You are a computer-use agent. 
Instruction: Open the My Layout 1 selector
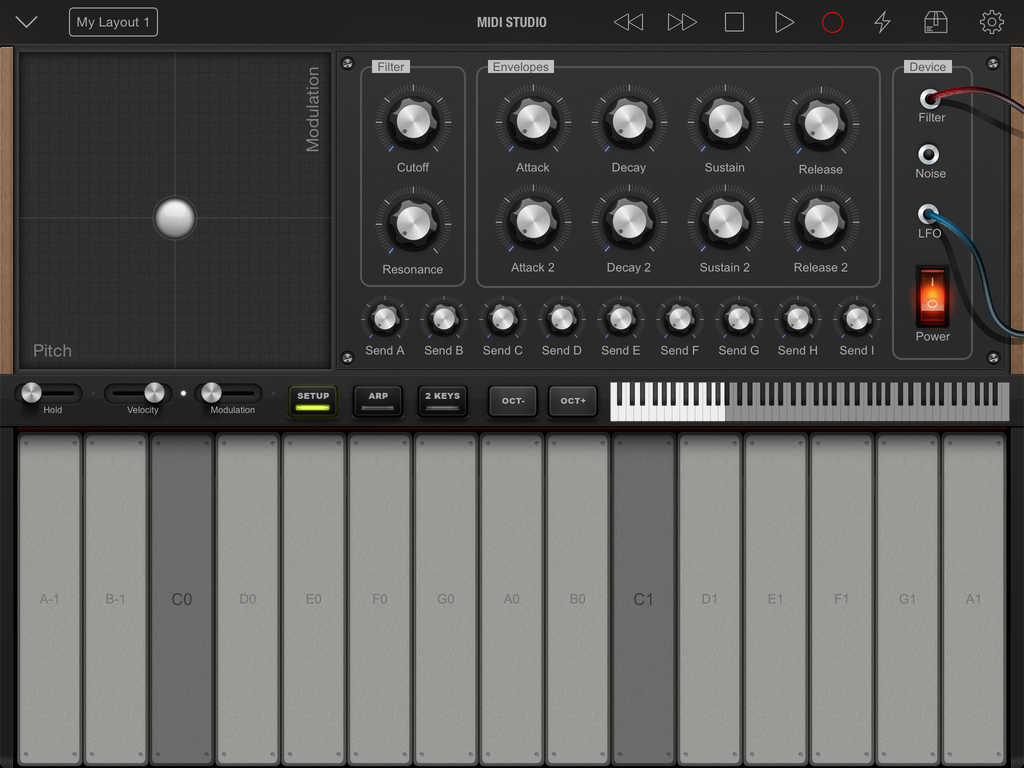pos(113,21)
